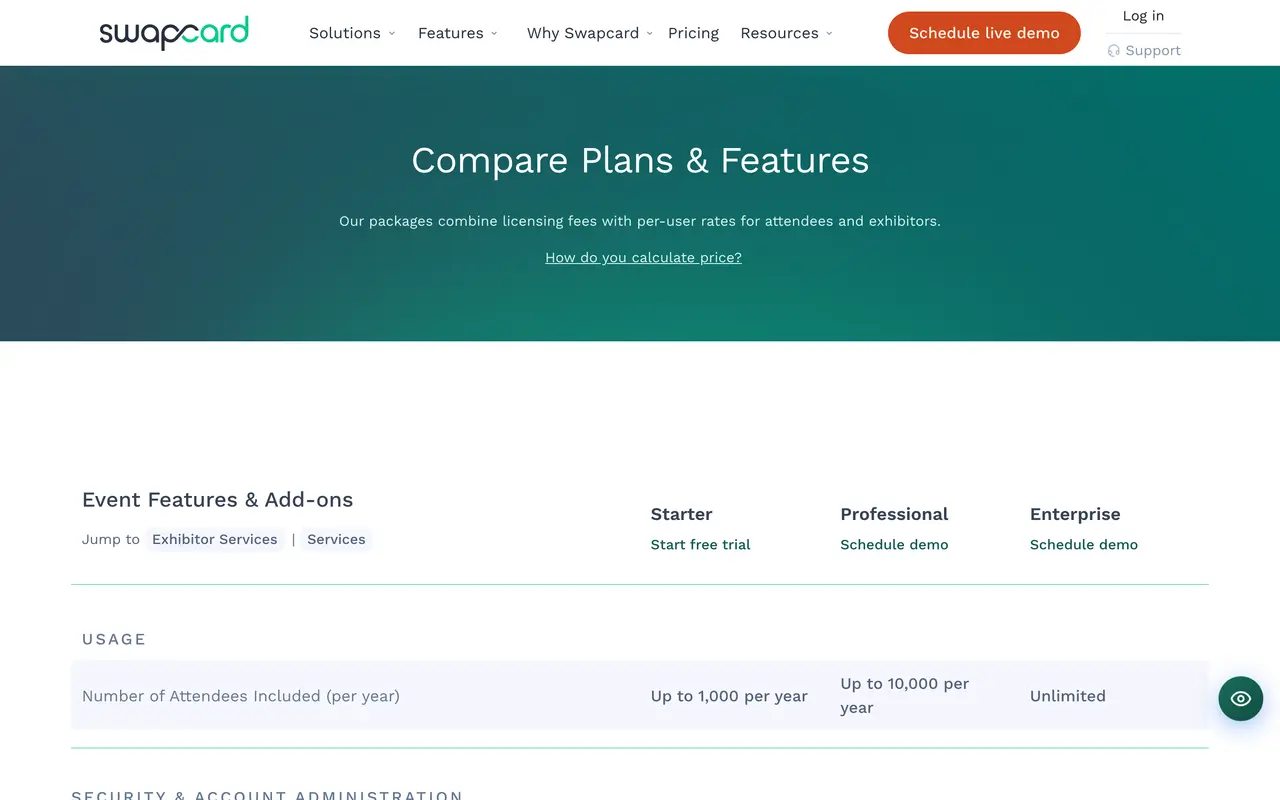1280x800 pixels.
Task: Open the Support link text
Action: 1153,51
